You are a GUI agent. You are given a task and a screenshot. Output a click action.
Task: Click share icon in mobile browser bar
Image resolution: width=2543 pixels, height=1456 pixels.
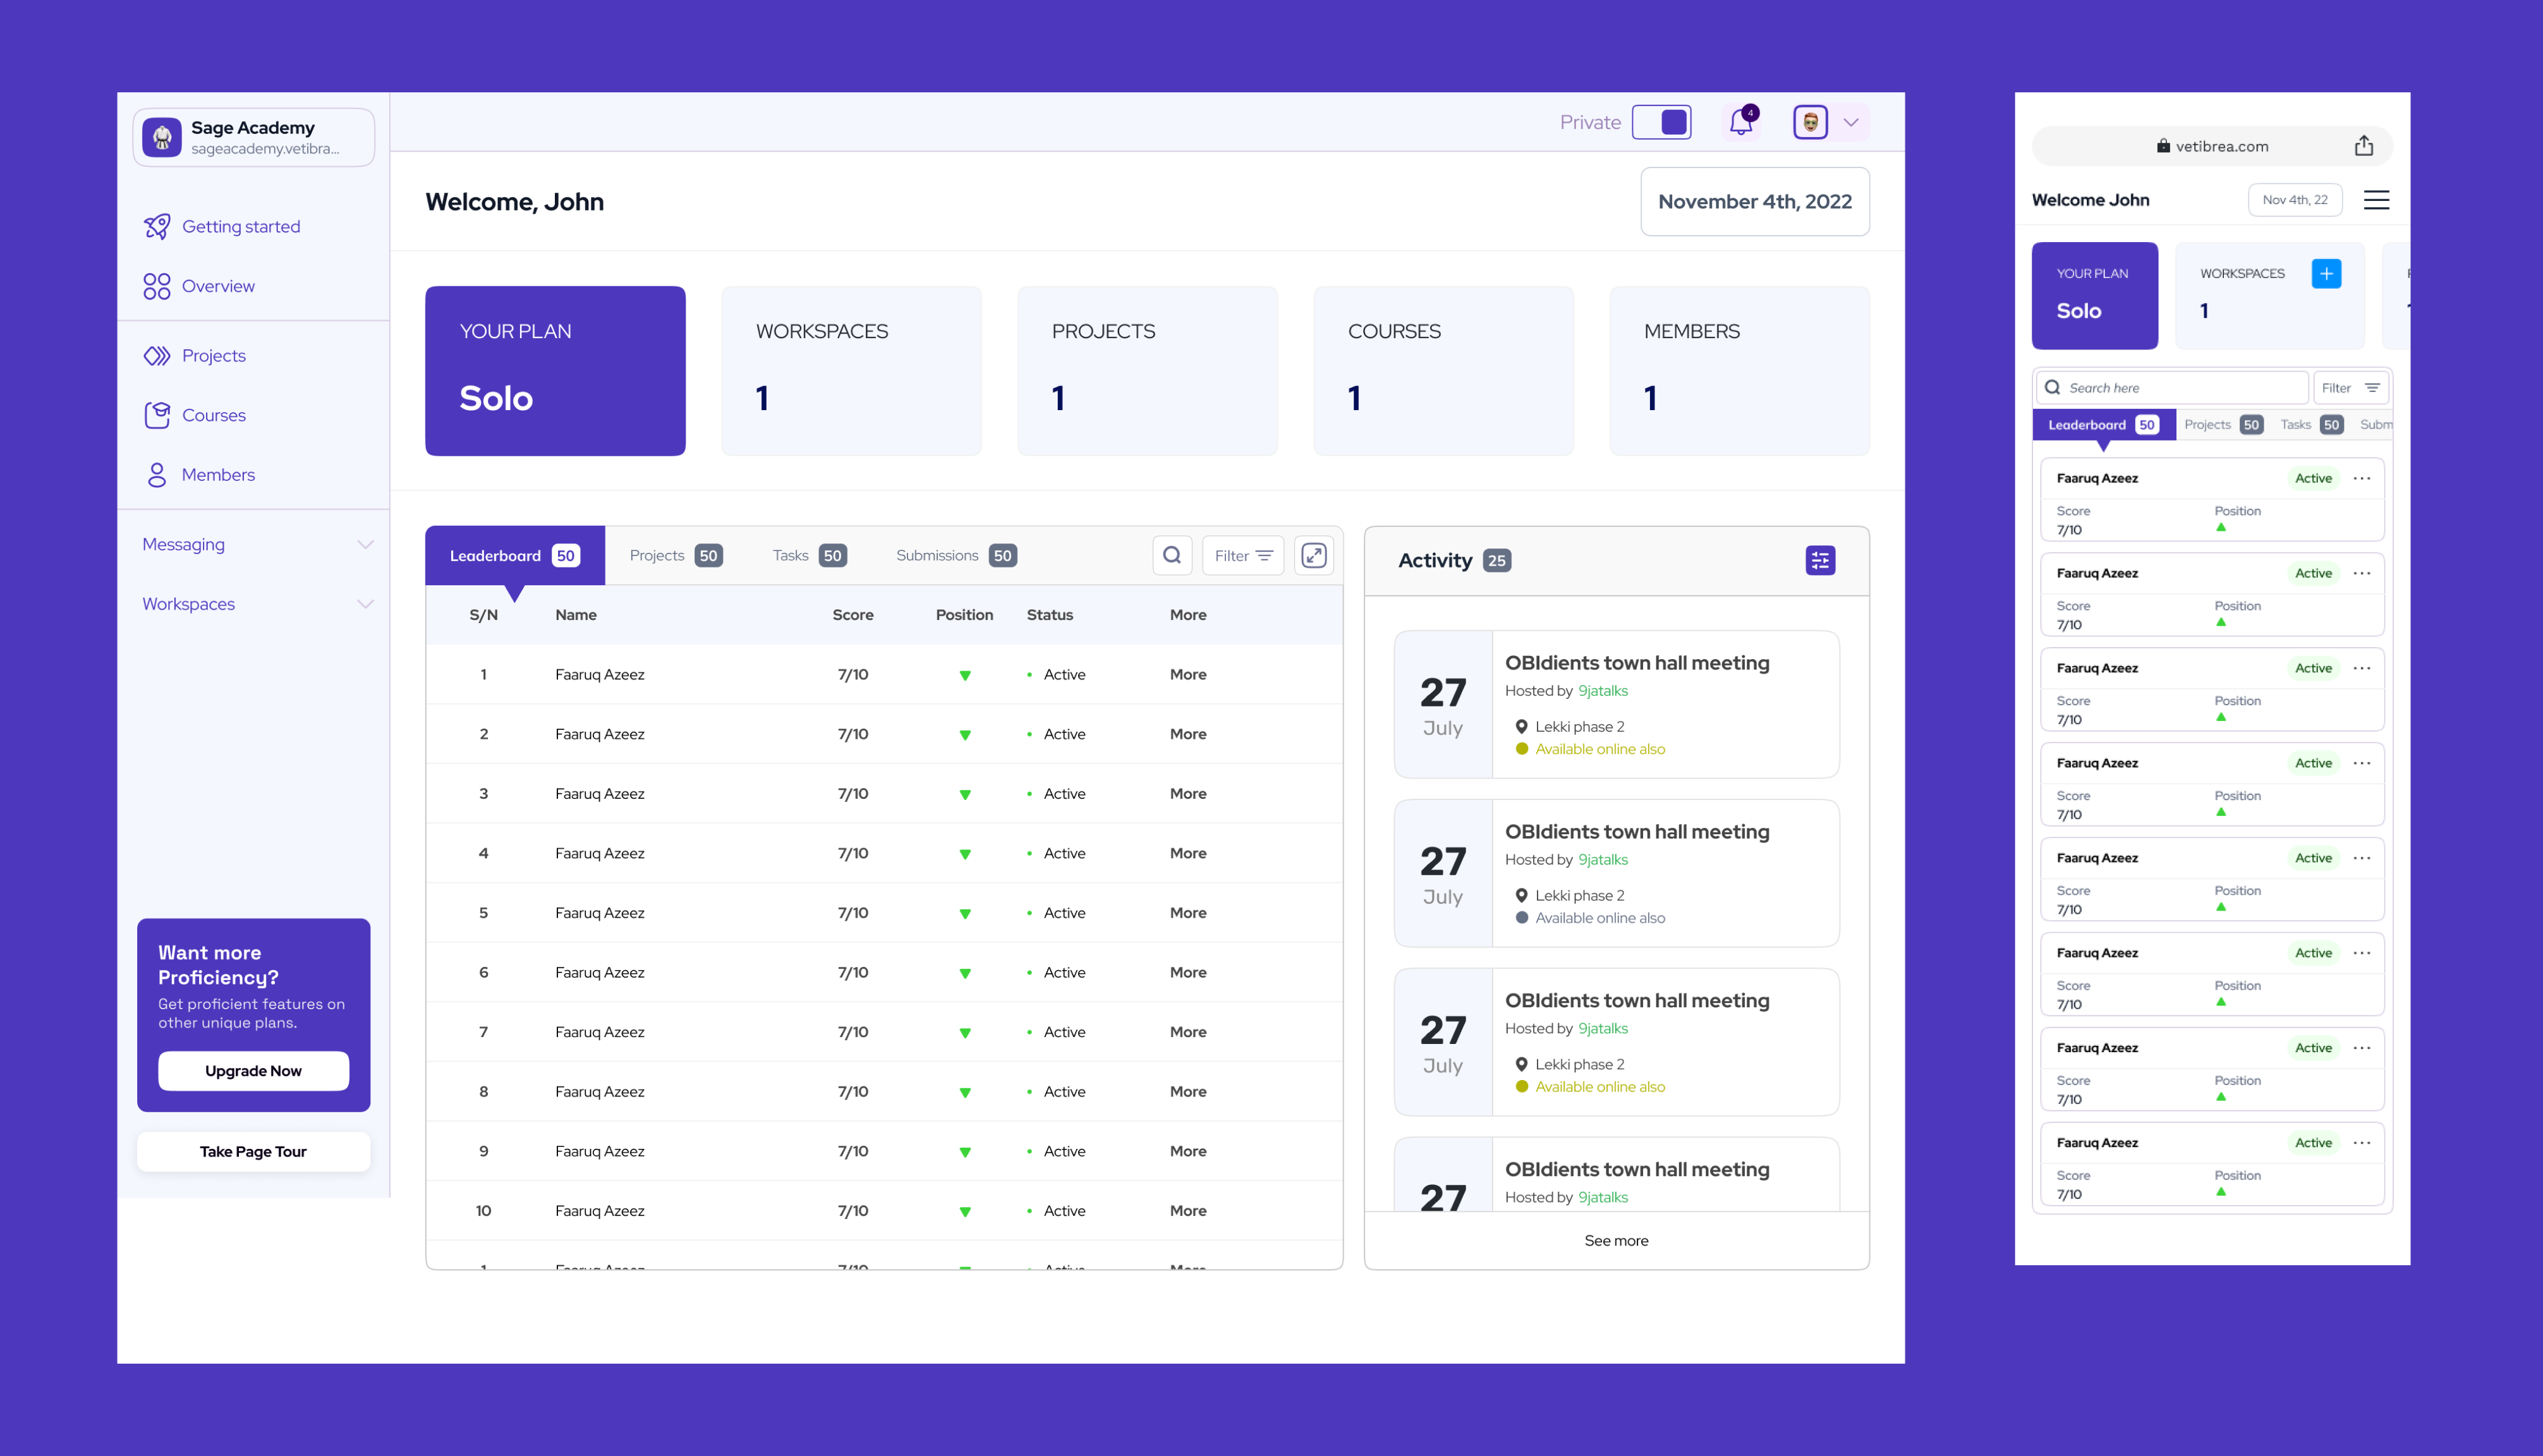(2363, 146)
